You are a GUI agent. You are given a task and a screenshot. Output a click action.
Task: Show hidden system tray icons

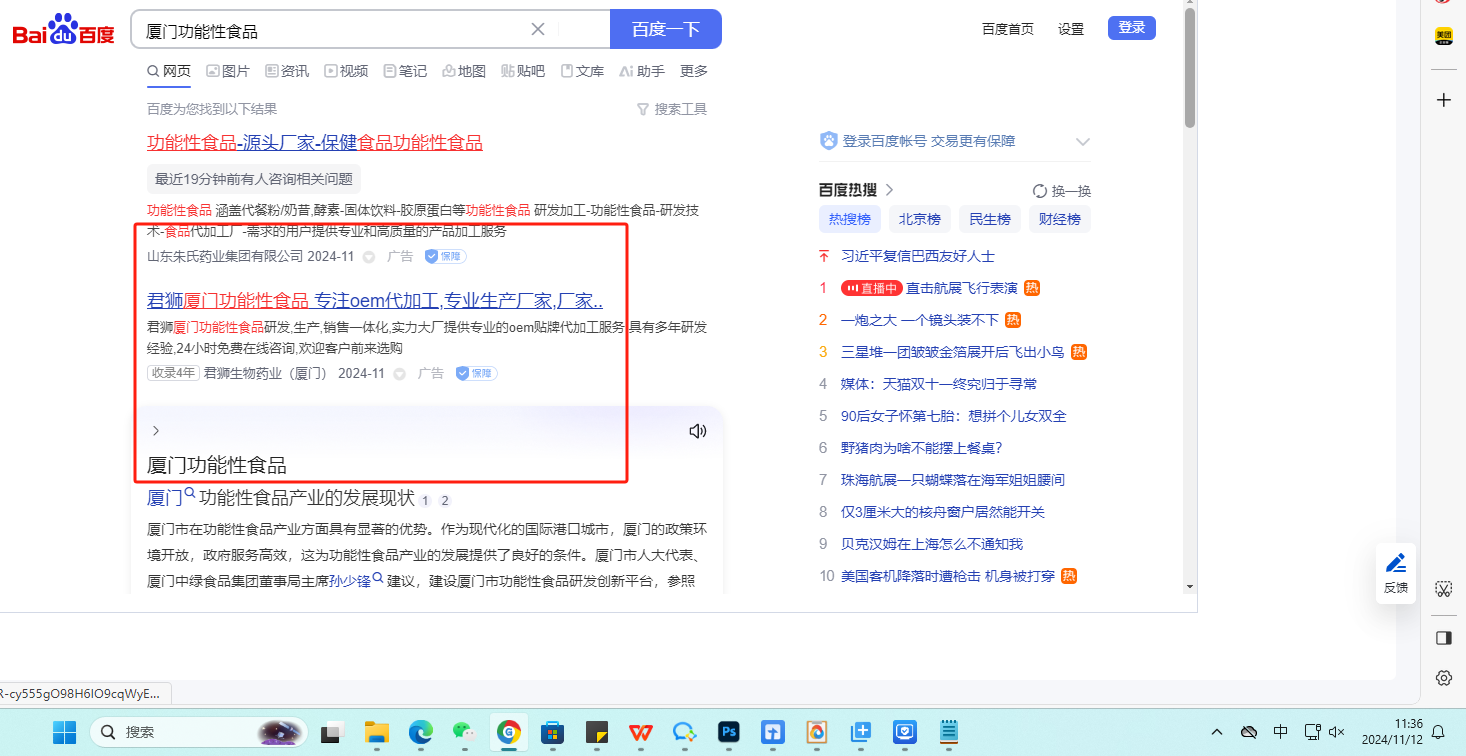[x=1217, y=732]
